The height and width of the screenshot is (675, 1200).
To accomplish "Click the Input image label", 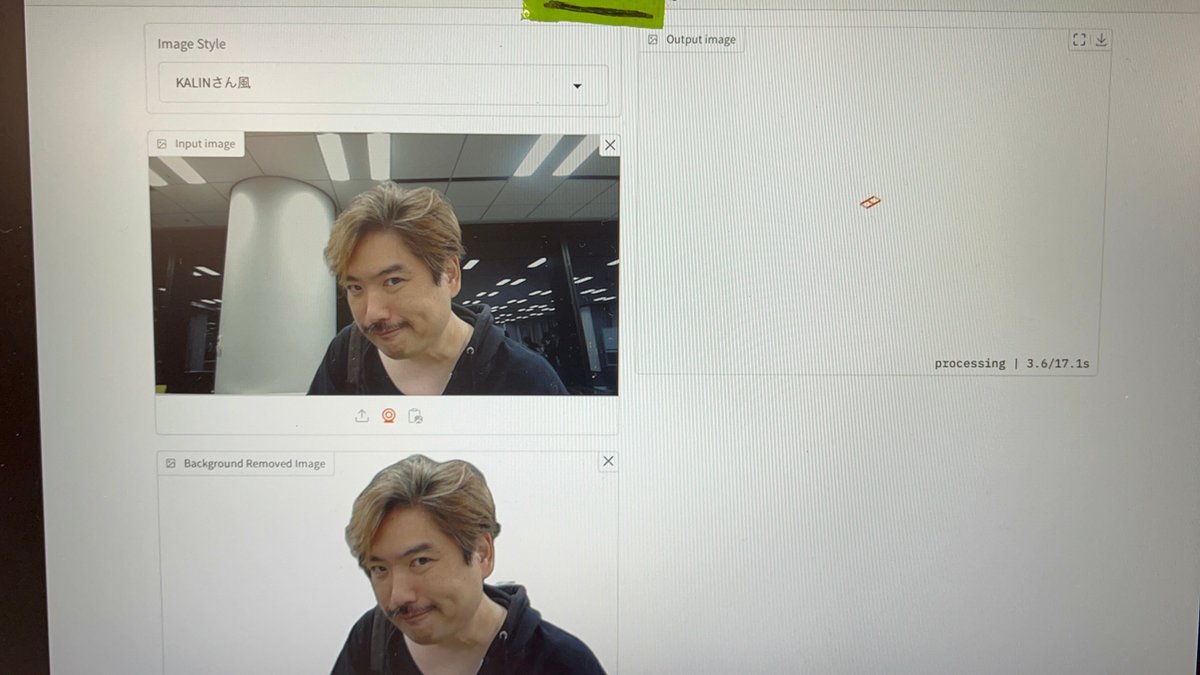I will (196, 144).
